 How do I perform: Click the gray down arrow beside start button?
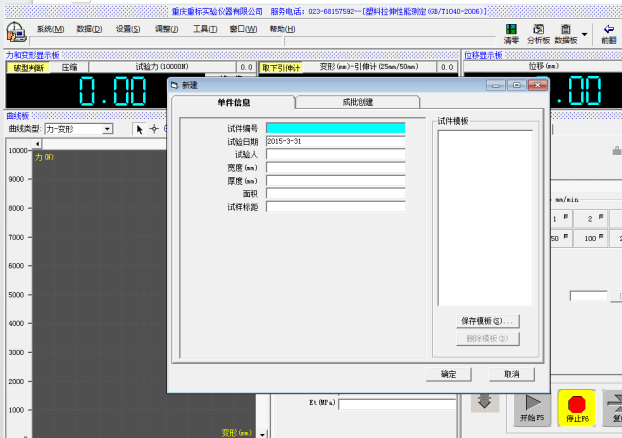pyautogui.click(x=484, y=401)
